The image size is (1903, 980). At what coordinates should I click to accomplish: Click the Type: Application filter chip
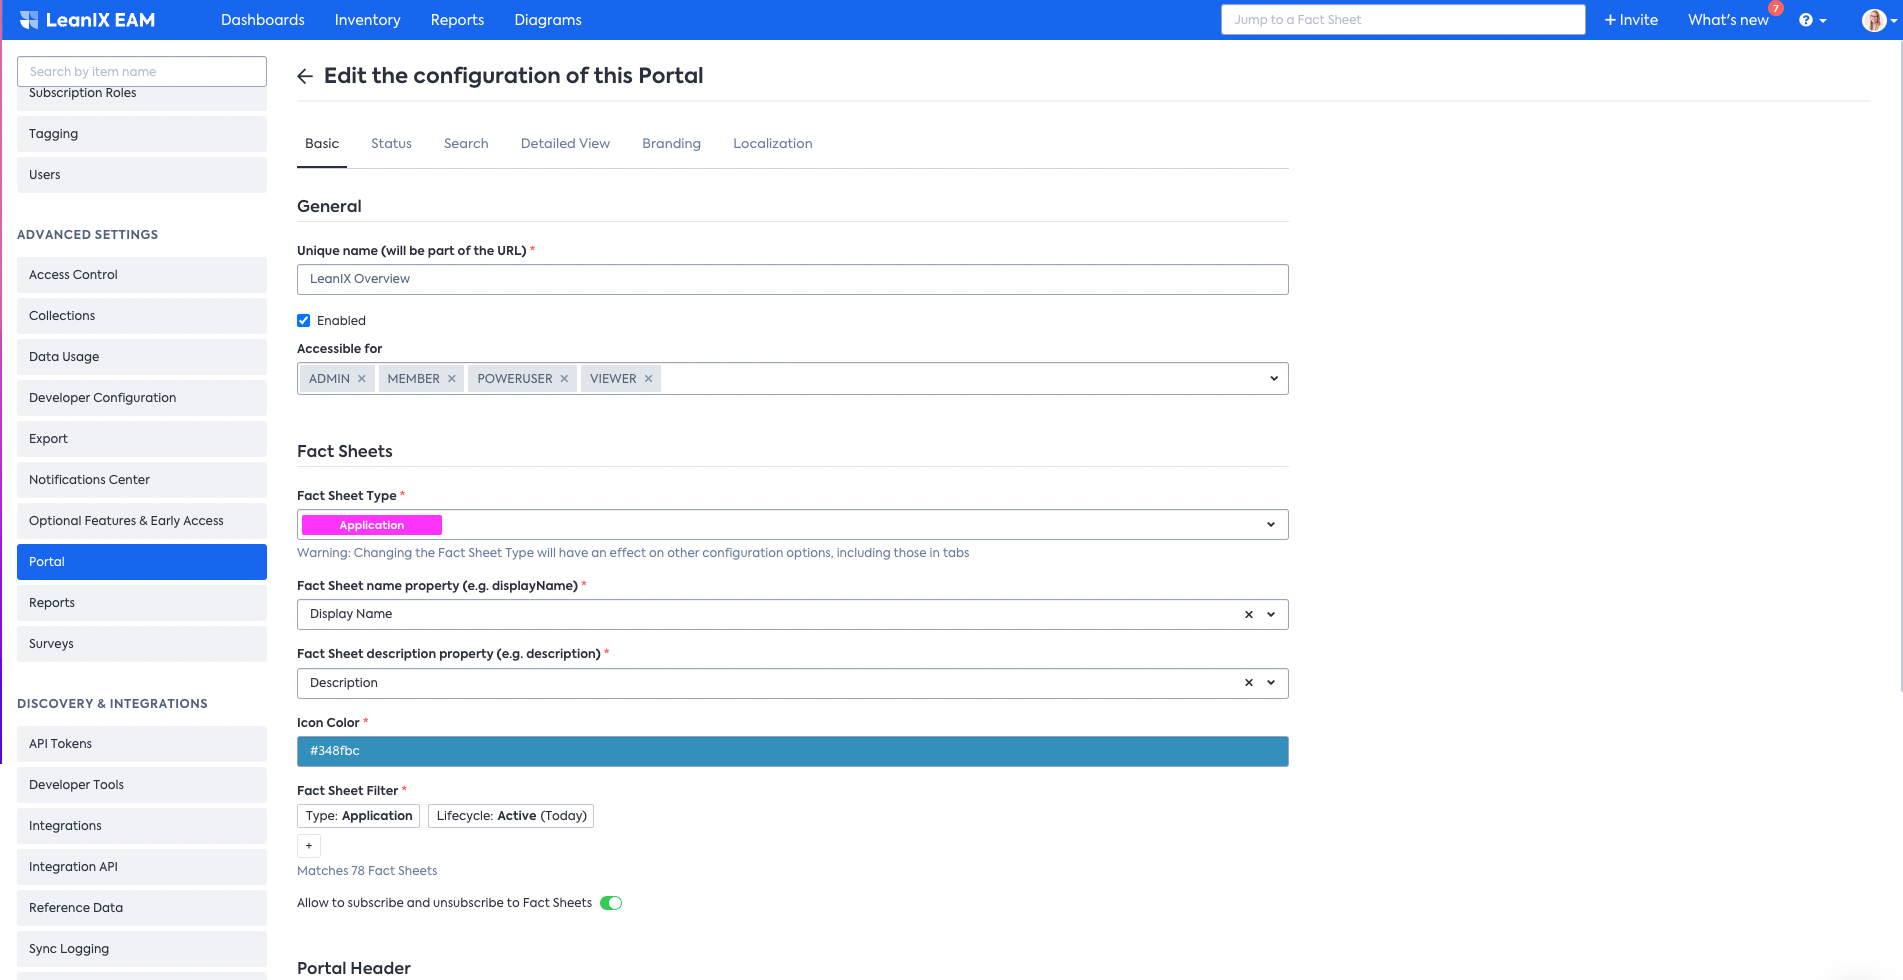pyautogui.click(x=359, y=816)
